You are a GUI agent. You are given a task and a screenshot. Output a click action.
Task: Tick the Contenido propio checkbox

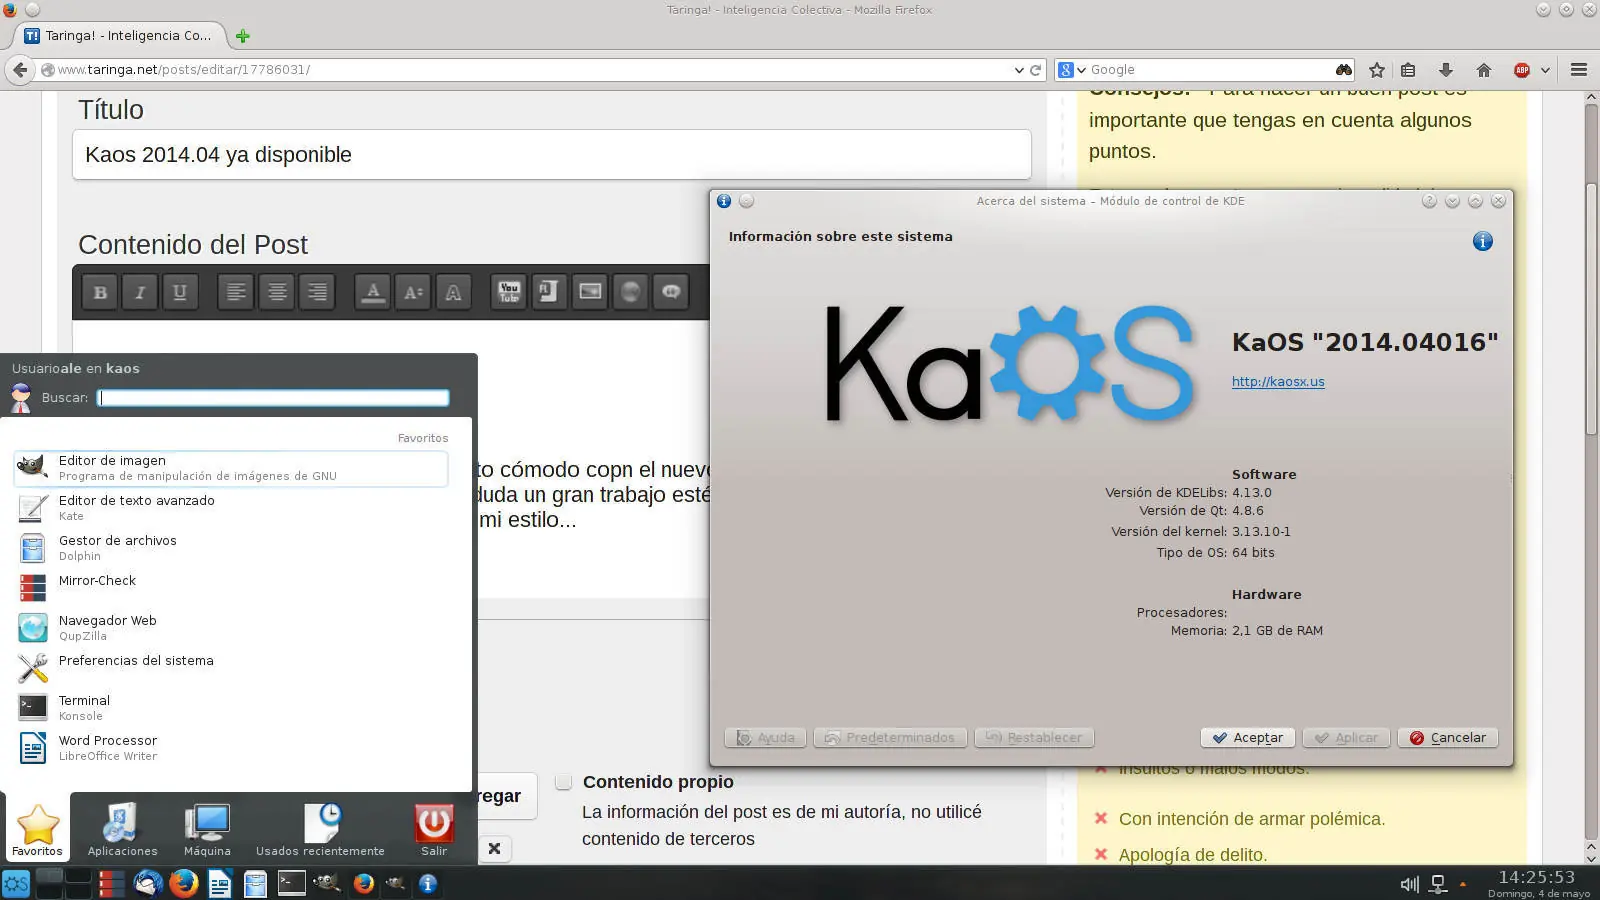click(x=563, y=782)
